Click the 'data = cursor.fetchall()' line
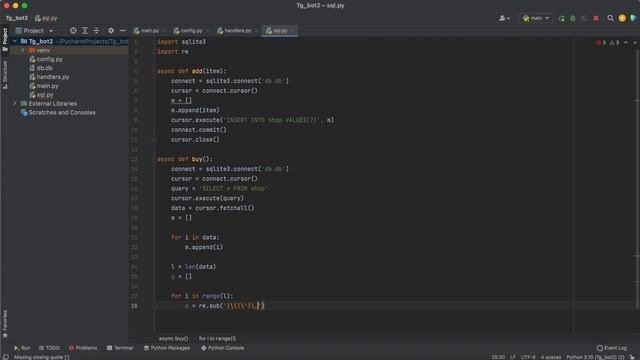 (x=213, y=208)
